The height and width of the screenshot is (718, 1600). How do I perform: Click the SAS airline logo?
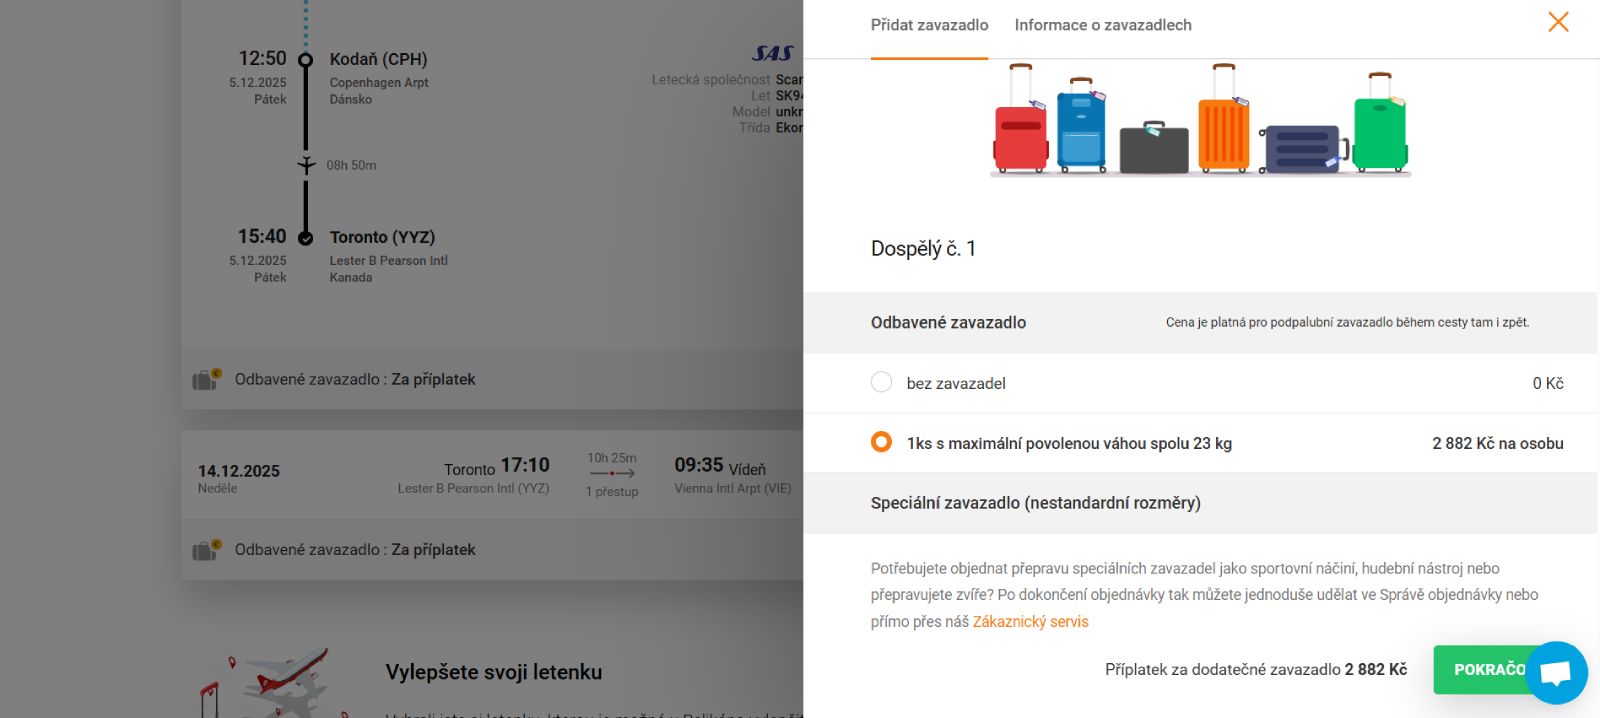pos(772,53)
